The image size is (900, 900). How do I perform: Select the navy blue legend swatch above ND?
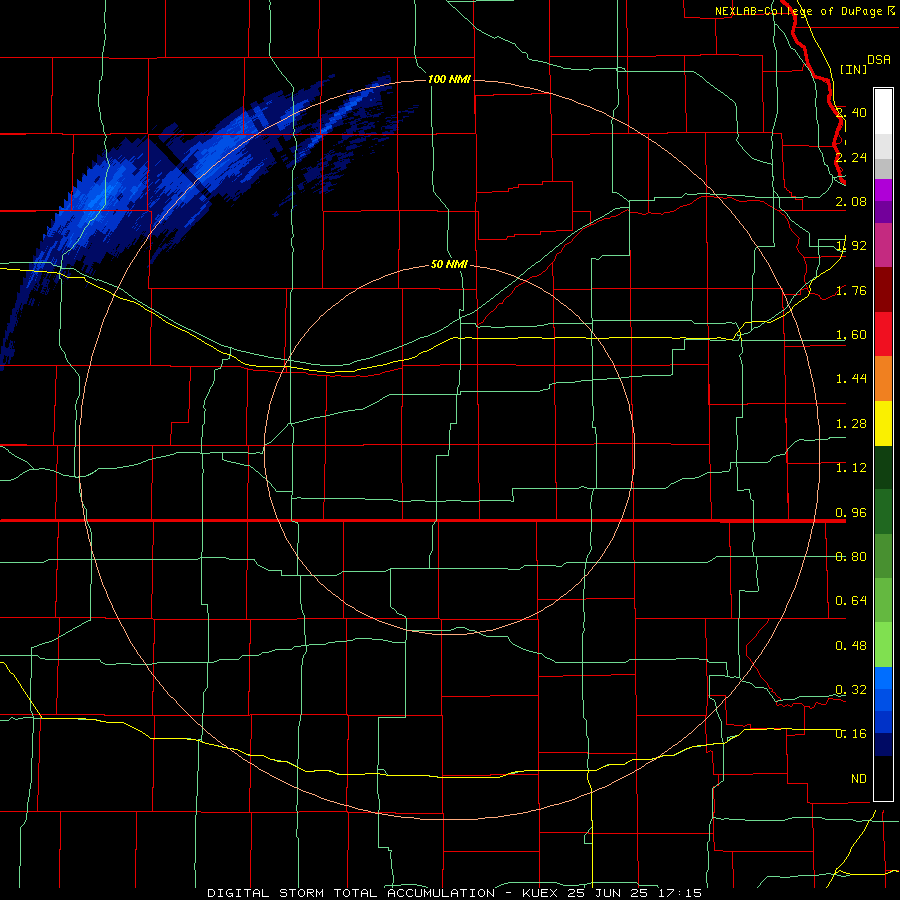point(883,744)
